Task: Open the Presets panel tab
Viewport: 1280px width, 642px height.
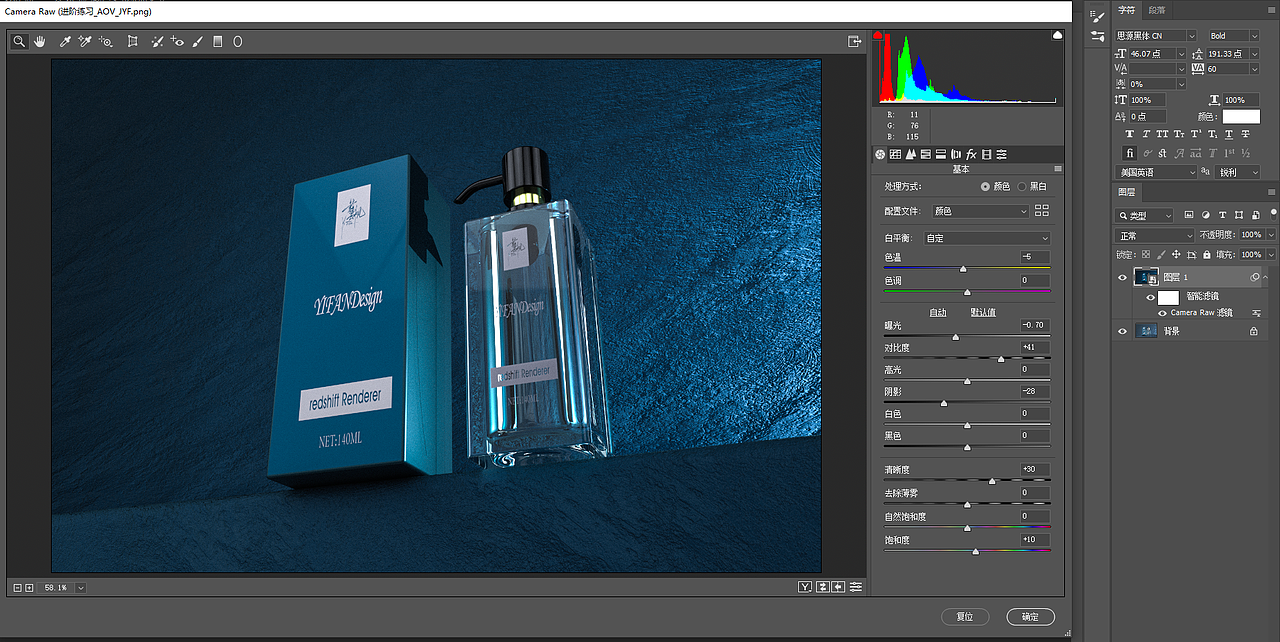Action: click(1001, 154)
